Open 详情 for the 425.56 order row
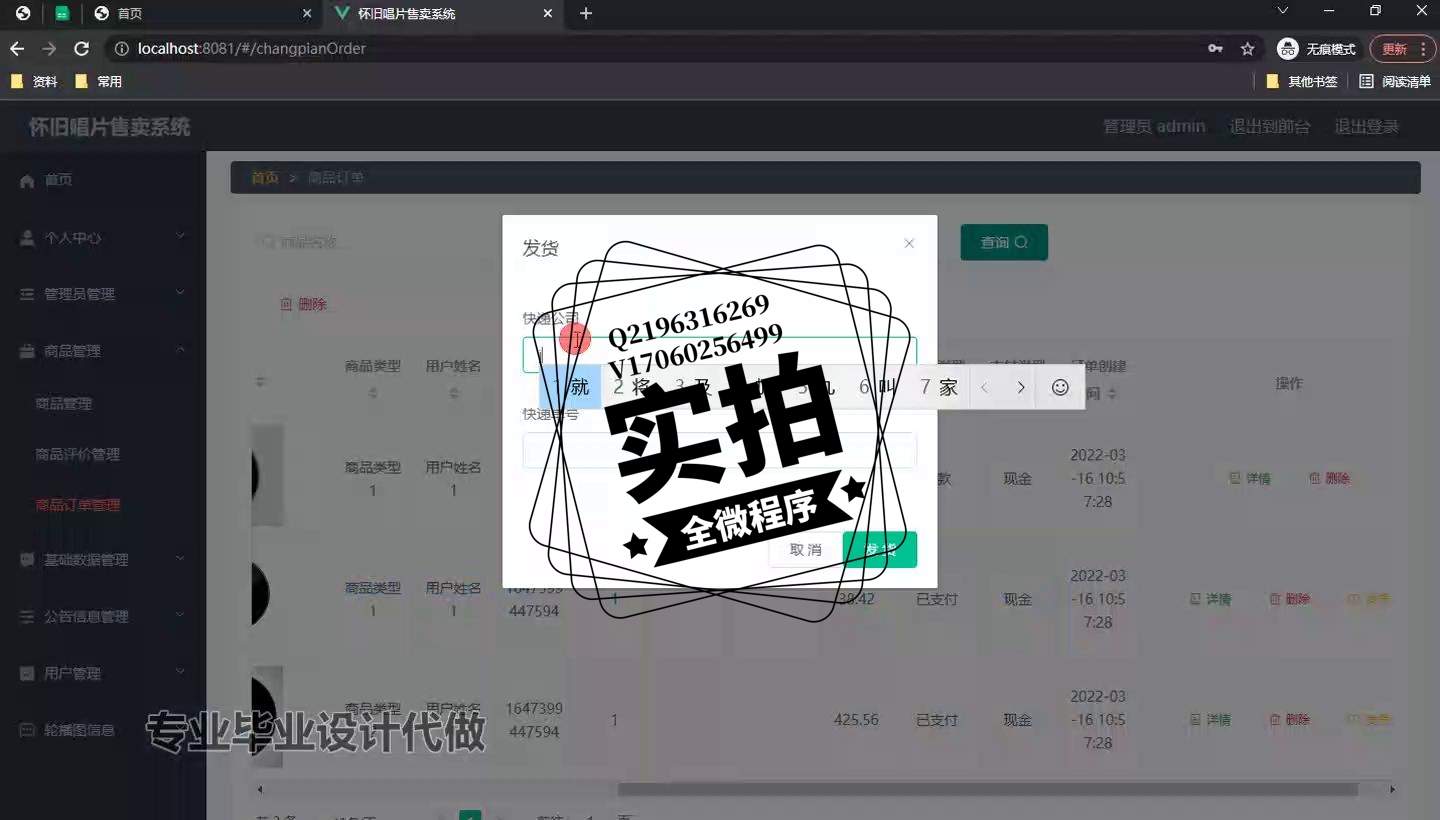The width and height of the screenshot is (1440, 820). point(1210,720)
